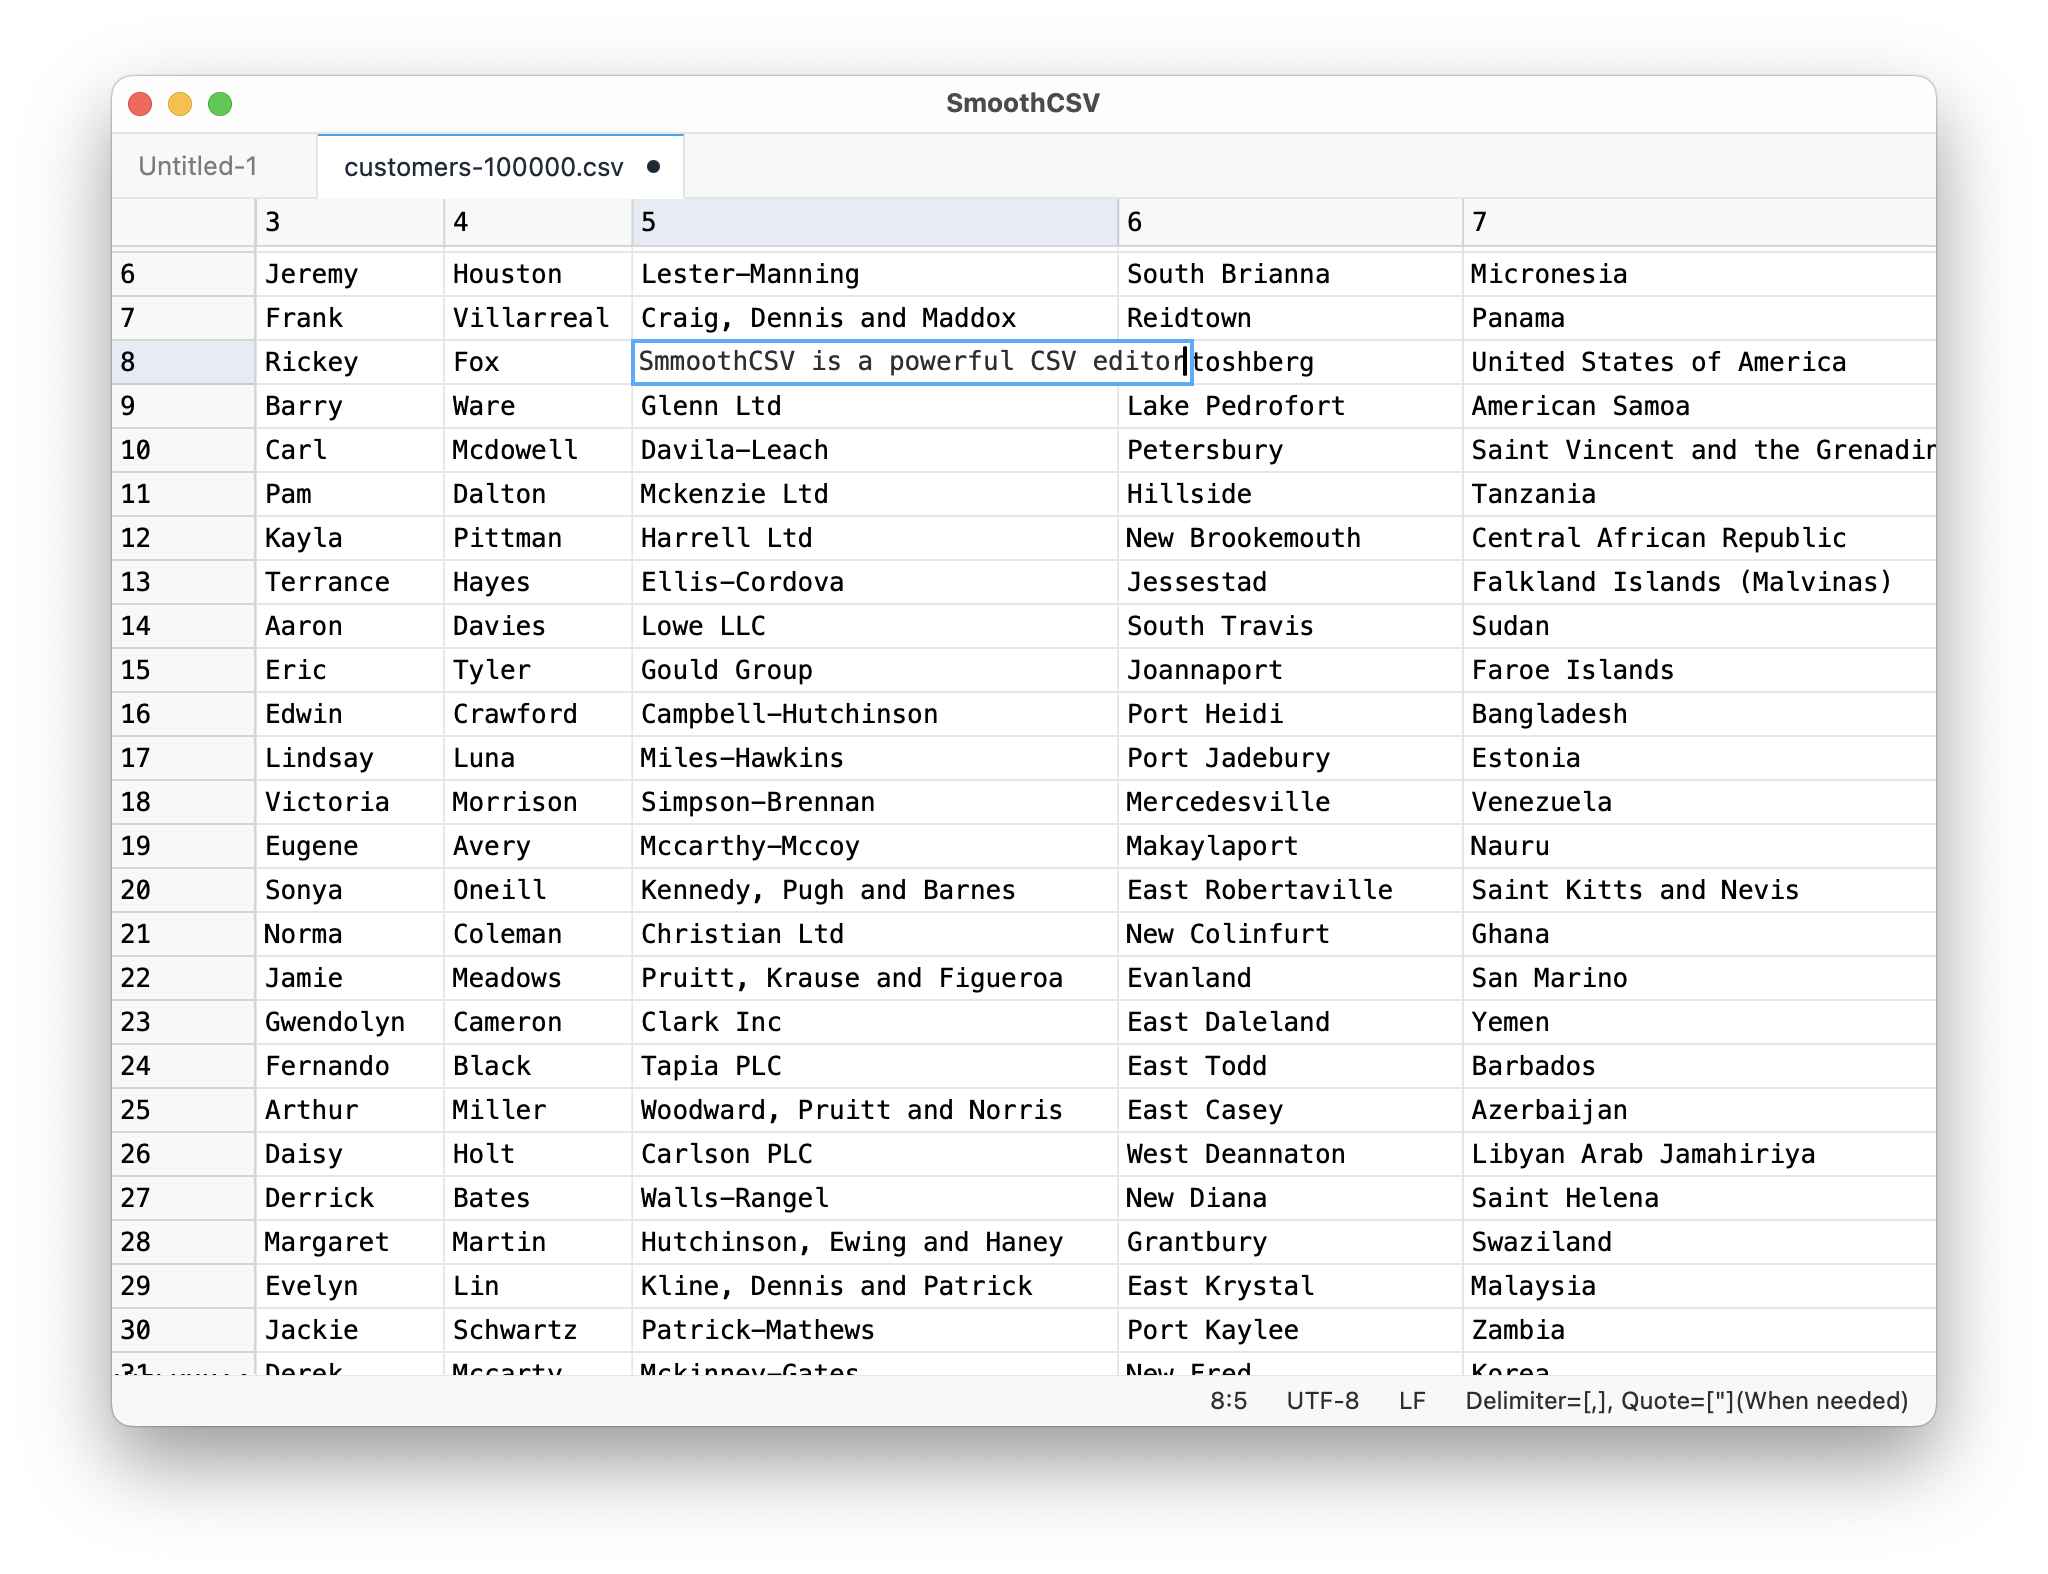Open the LF line ending status item
The height and width of the screenshot is (1574, 2048).
(x=1412, y=1401)
